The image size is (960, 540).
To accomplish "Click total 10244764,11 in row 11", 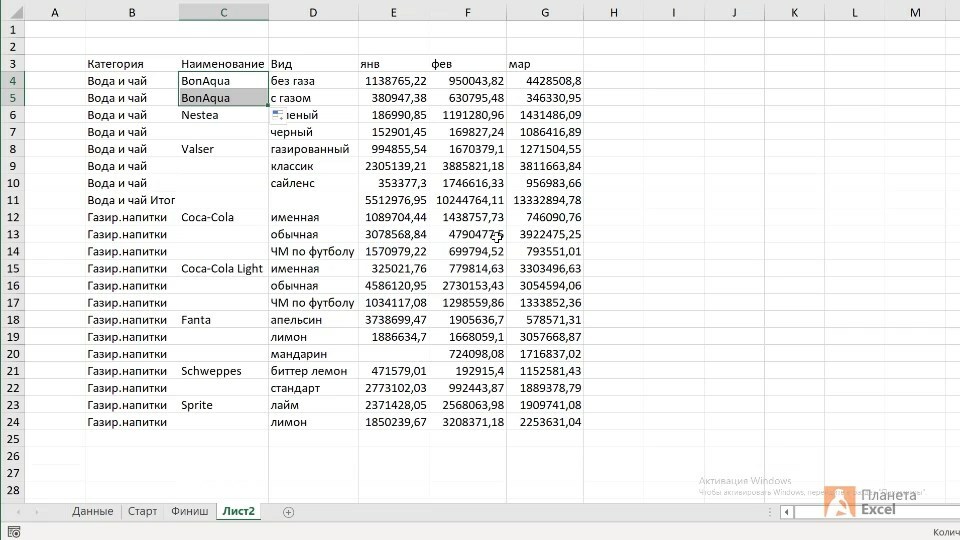I will [x=468, y=200].
